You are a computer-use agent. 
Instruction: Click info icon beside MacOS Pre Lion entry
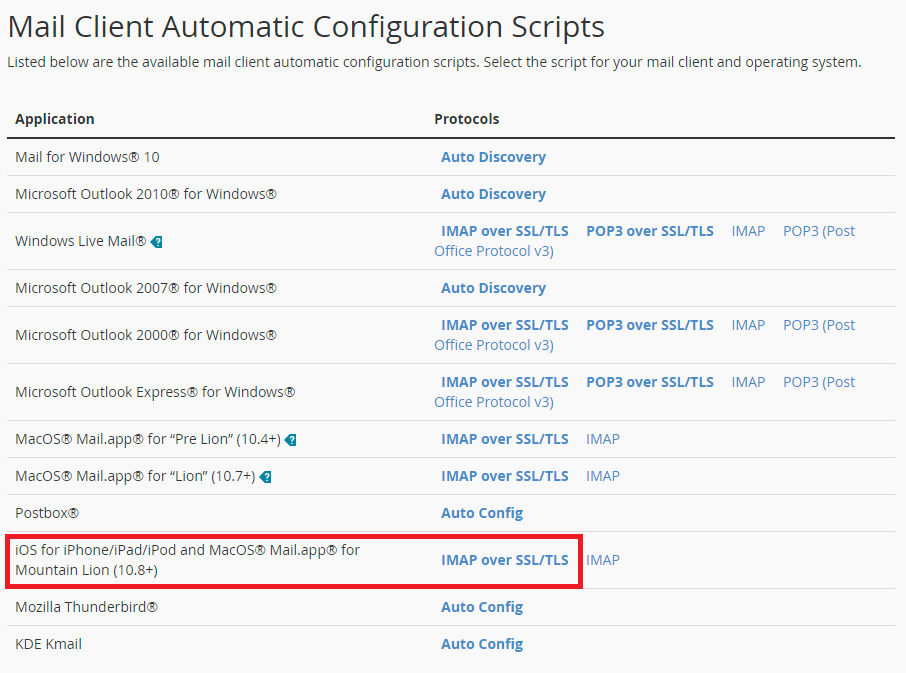point(291,440)
